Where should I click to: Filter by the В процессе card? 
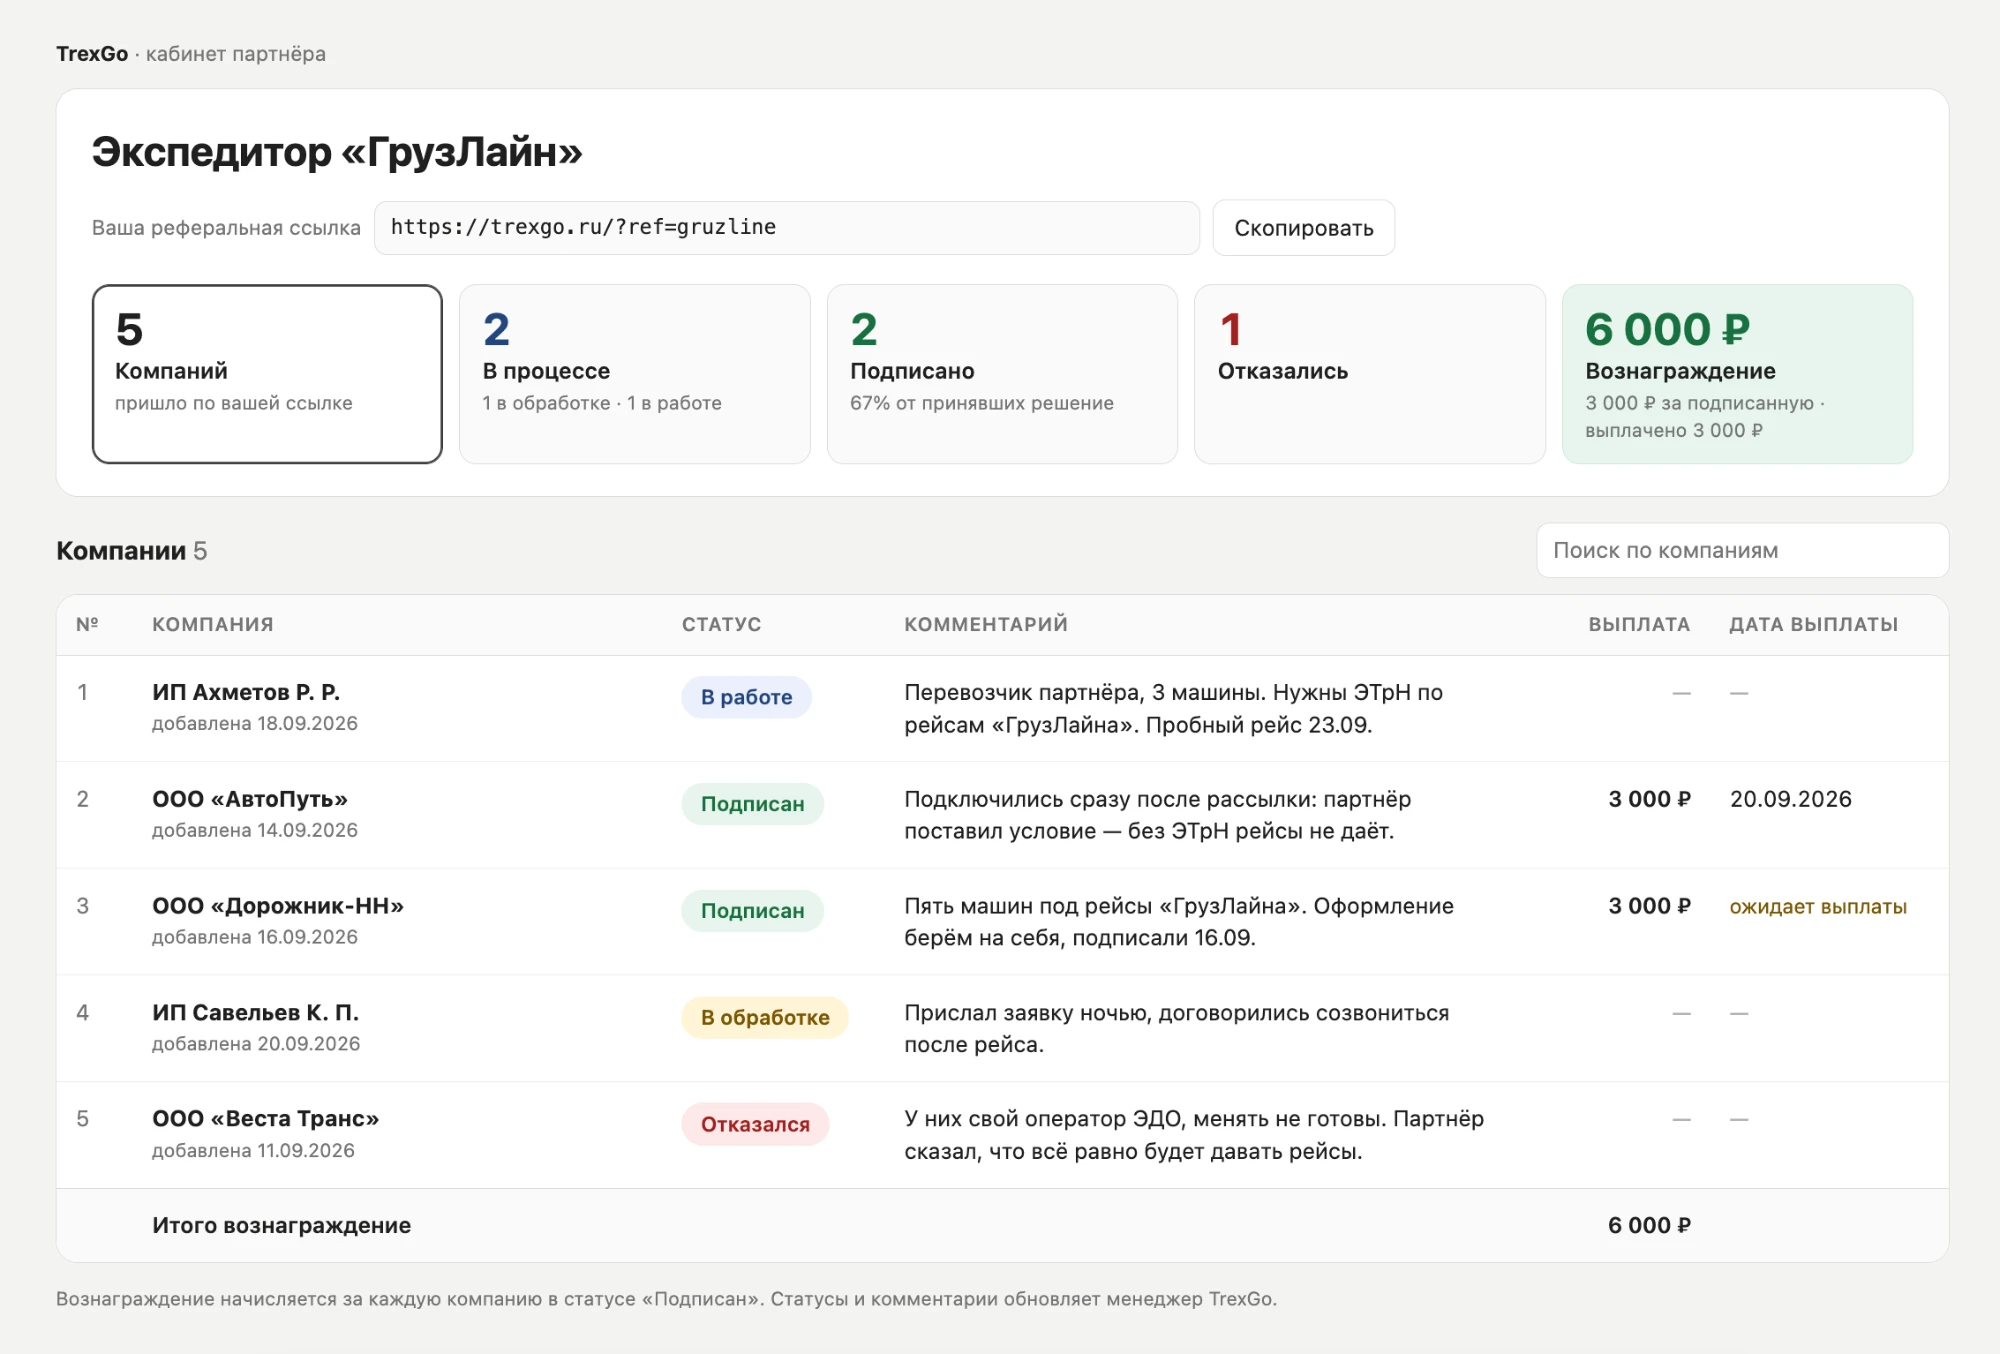pyautogui.click(x=634, y=374)
